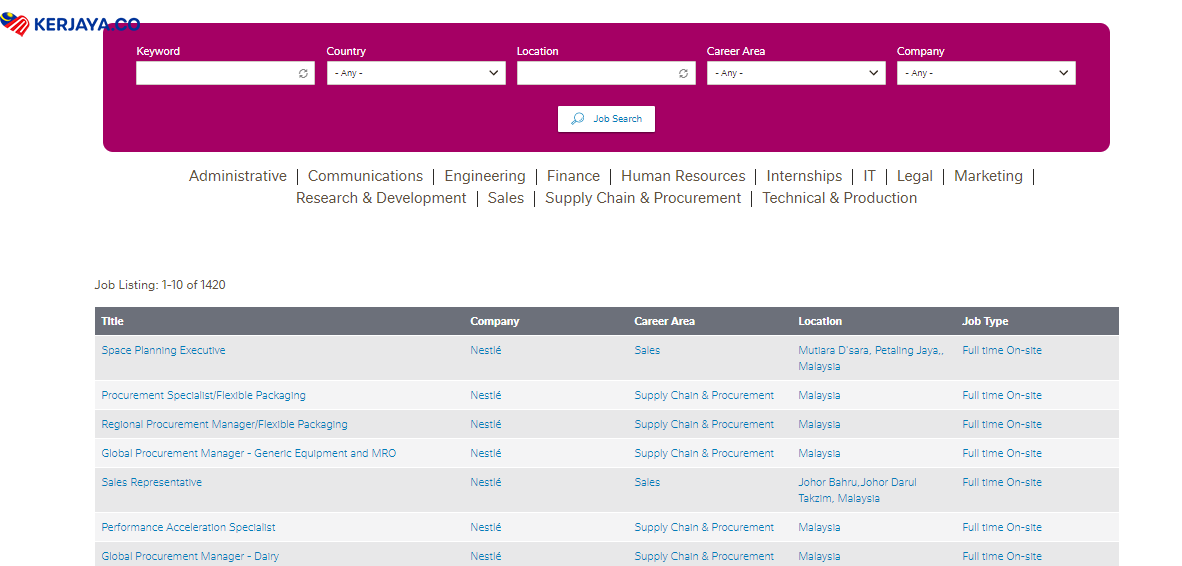Click Johor Bahru, Johor Darul Takzim location
The height and width of the screenshot is (566, 1182).
click(858, 490)
